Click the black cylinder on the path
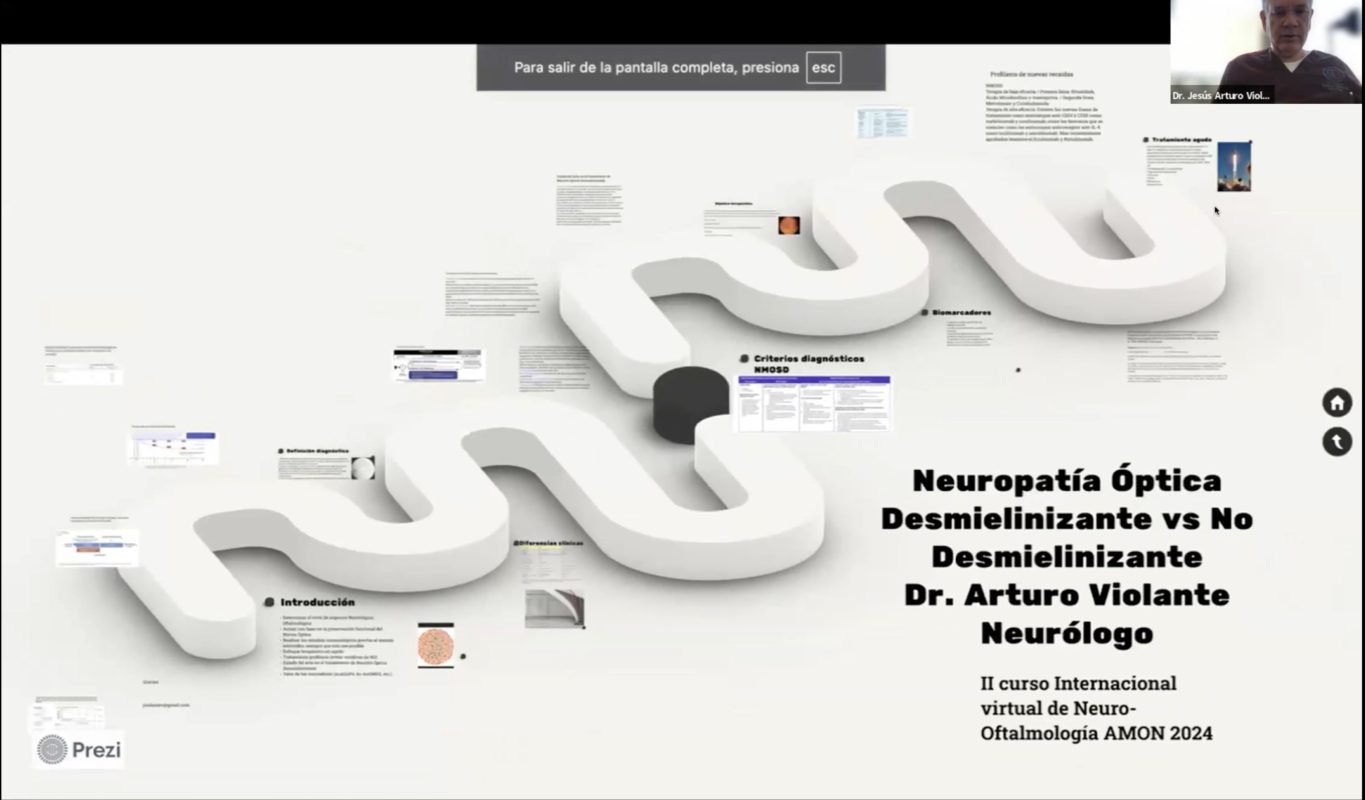The image size is (1365, 800). pyautogui.click(x=690, y=404)
